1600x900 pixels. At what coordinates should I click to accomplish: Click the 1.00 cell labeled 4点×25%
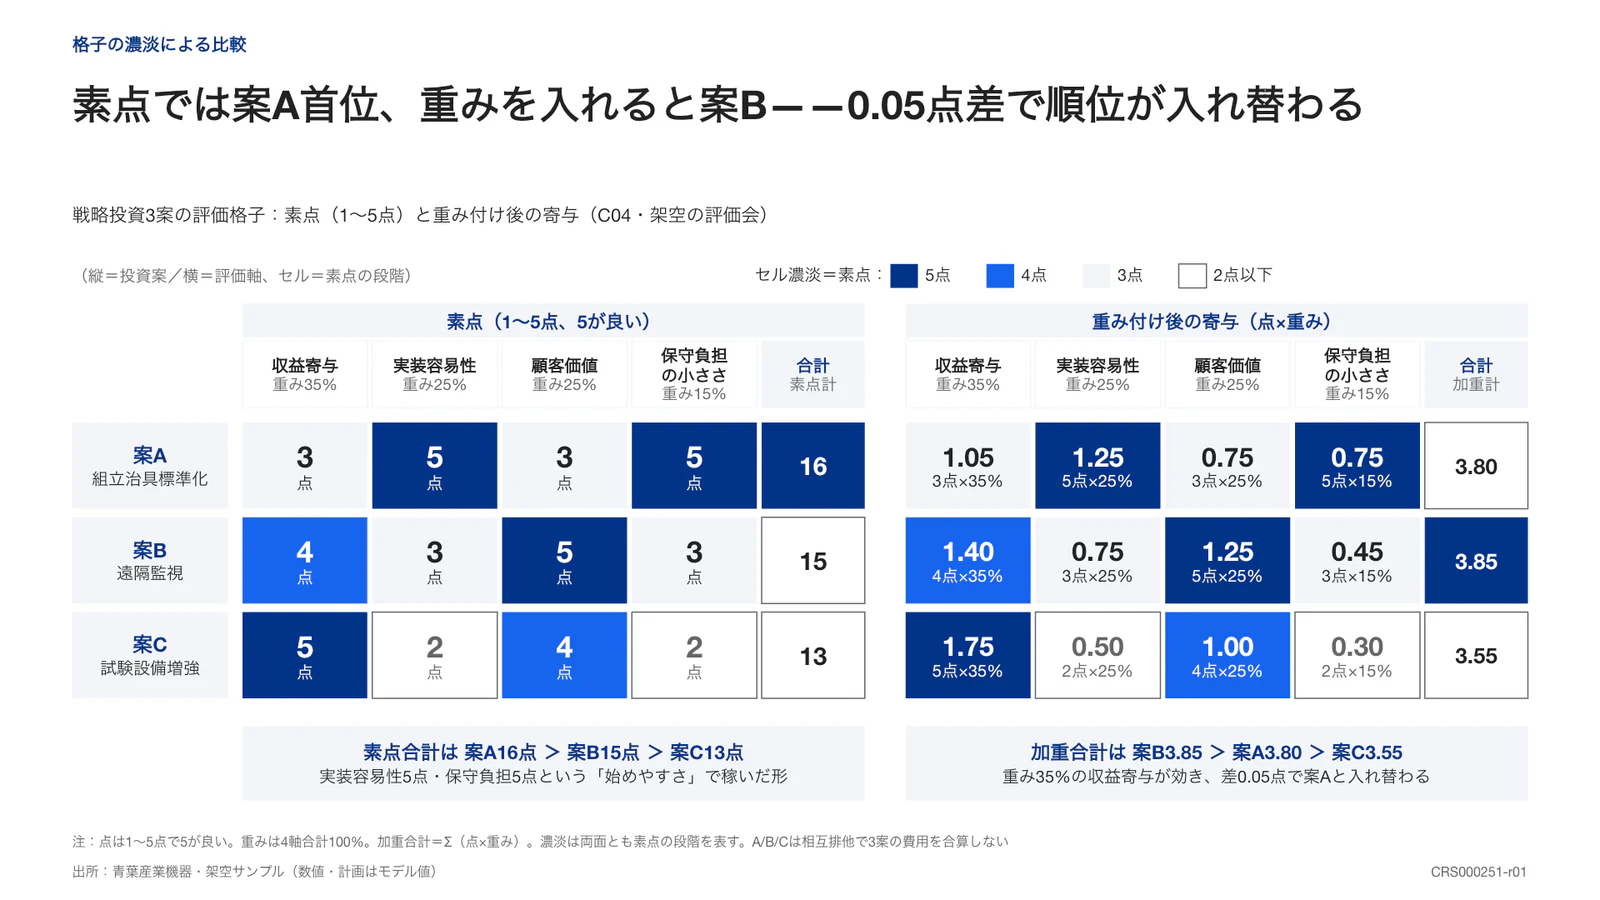(1227, 655)
